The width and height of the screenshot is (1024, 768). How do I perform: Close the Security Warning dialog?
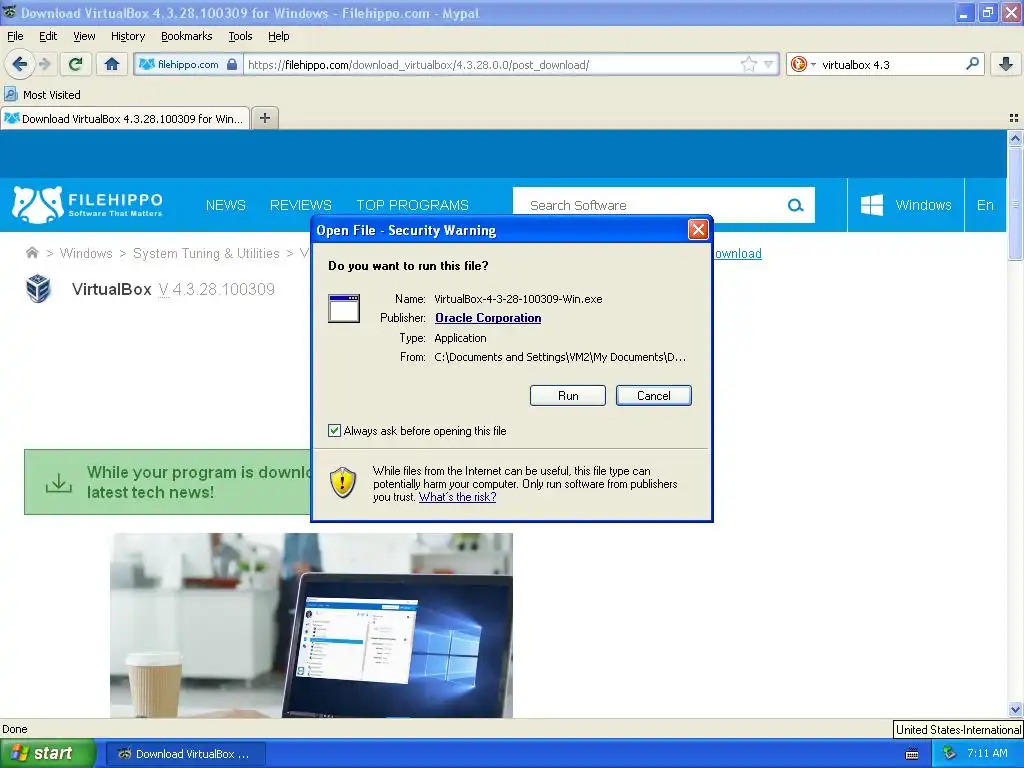tap(698, 229)
